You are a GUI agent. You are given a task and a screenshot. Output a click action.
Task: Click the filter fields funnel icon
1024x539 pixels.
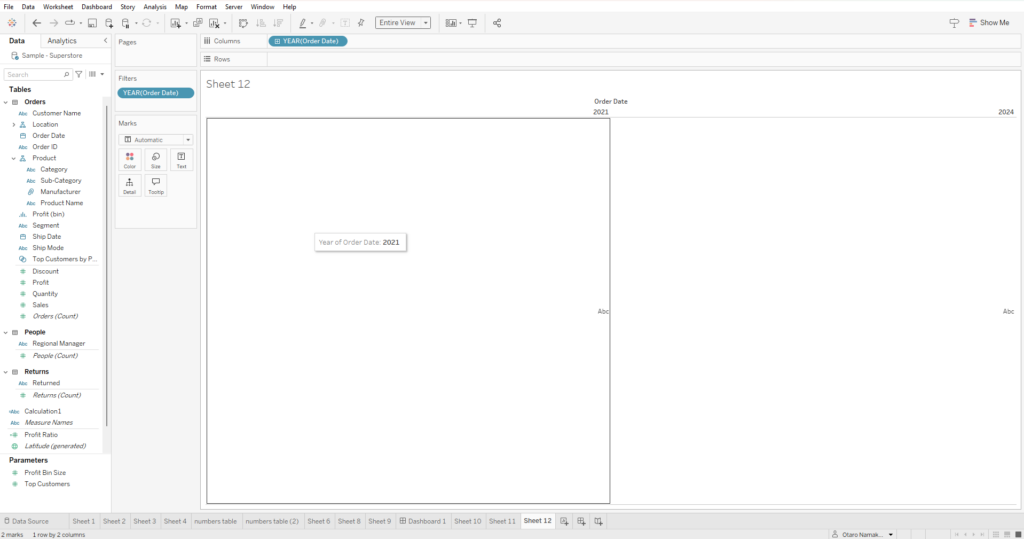click(x=79, y=74)
